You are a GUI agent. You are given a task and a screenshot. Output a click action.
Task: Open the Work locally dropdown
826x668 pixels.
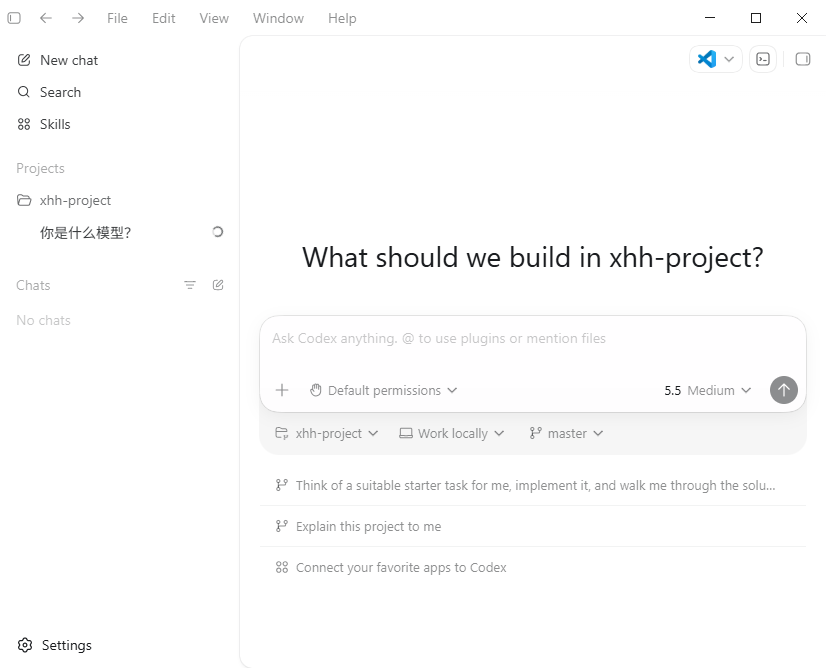(451, 434)
